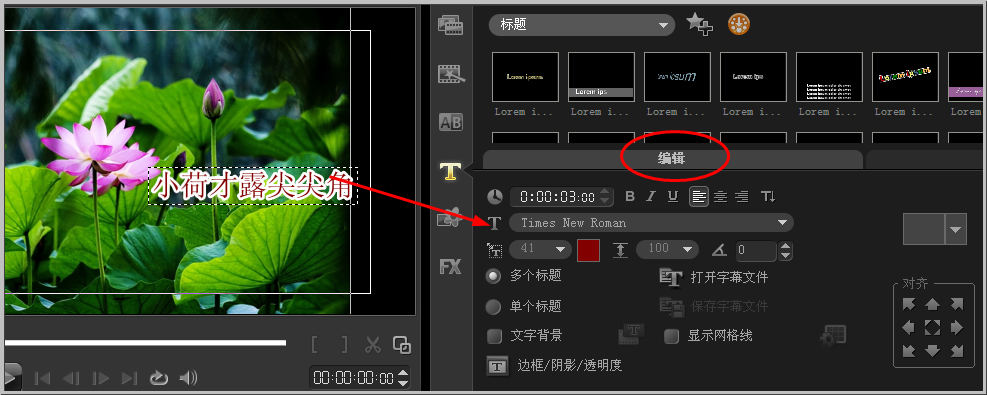Click the white preview scrubber bar
The image size is (987, 395).
(145, 343)
